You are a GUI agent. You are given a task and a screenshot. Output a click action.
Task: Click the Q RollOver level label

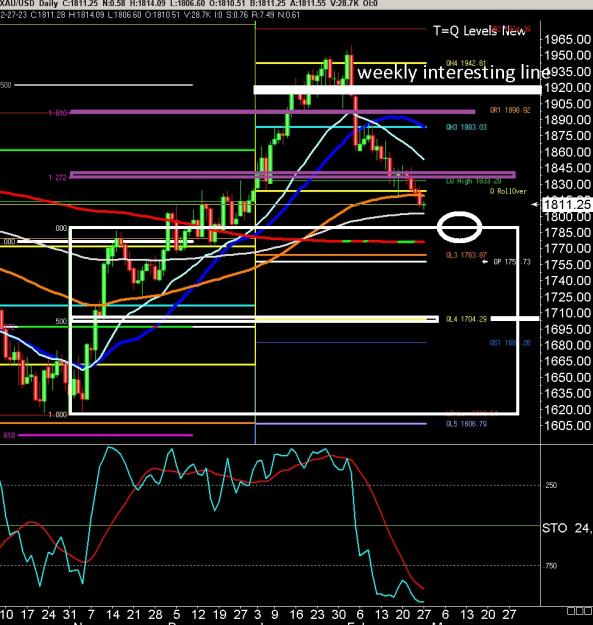pos(508,191)
